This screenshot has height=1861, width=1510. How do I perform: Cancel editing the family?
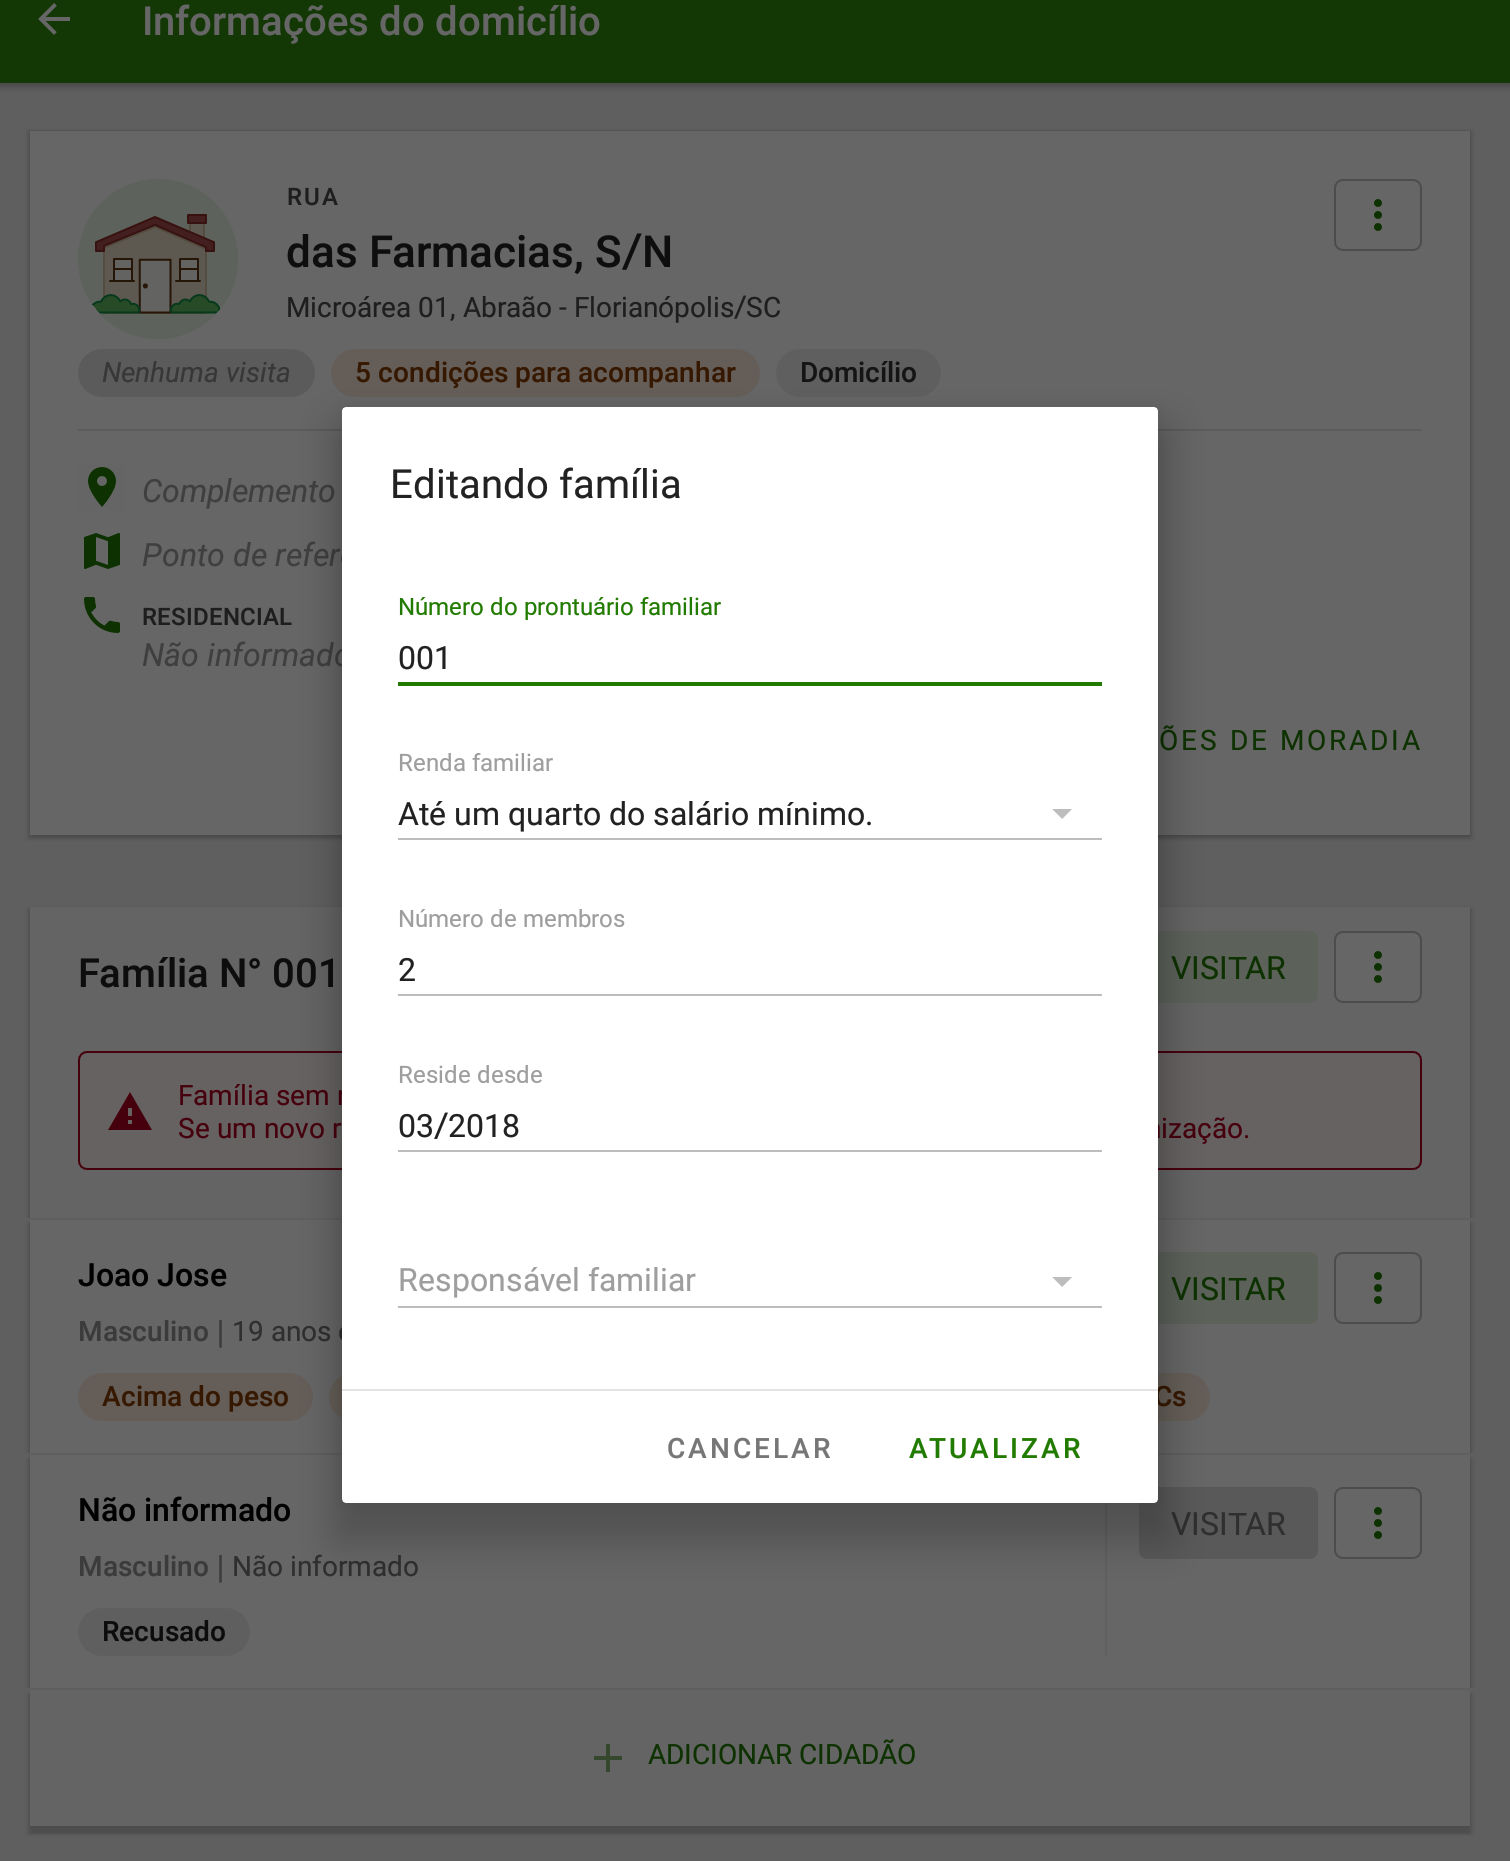point(749,1448)
